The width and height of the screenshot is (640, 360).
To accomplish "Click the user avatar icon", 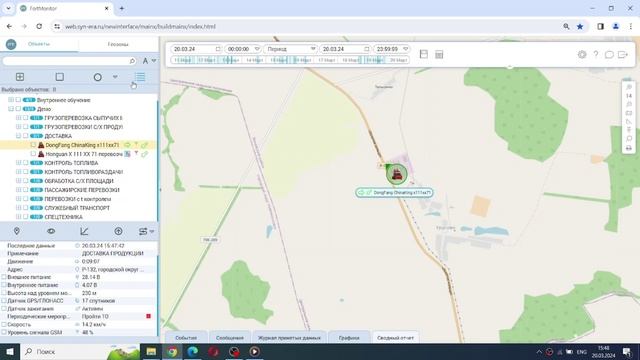I will pos(11,44).
